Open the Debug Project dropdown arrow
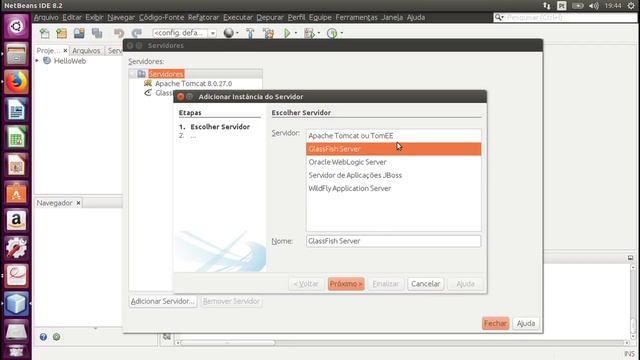The height and width of the screenshot is (360, 640). [319, 33]
